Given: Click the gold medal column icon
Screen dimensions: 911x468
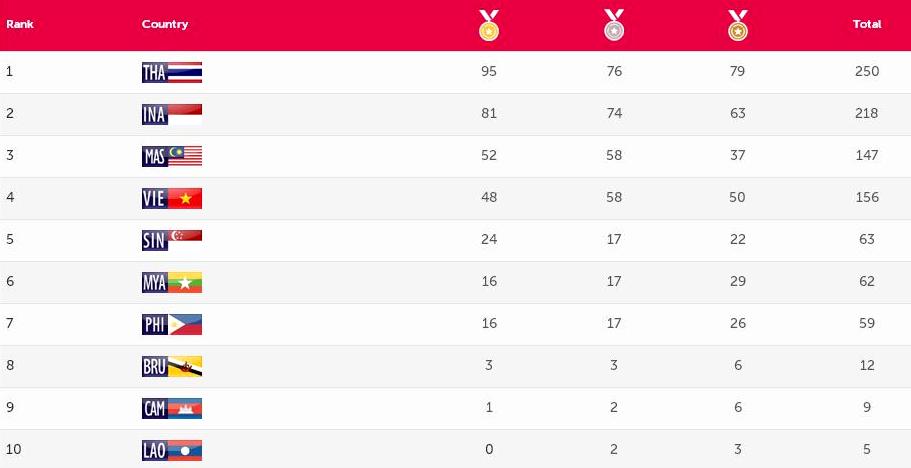Looking at the screenshot, I should pos(488,25).
